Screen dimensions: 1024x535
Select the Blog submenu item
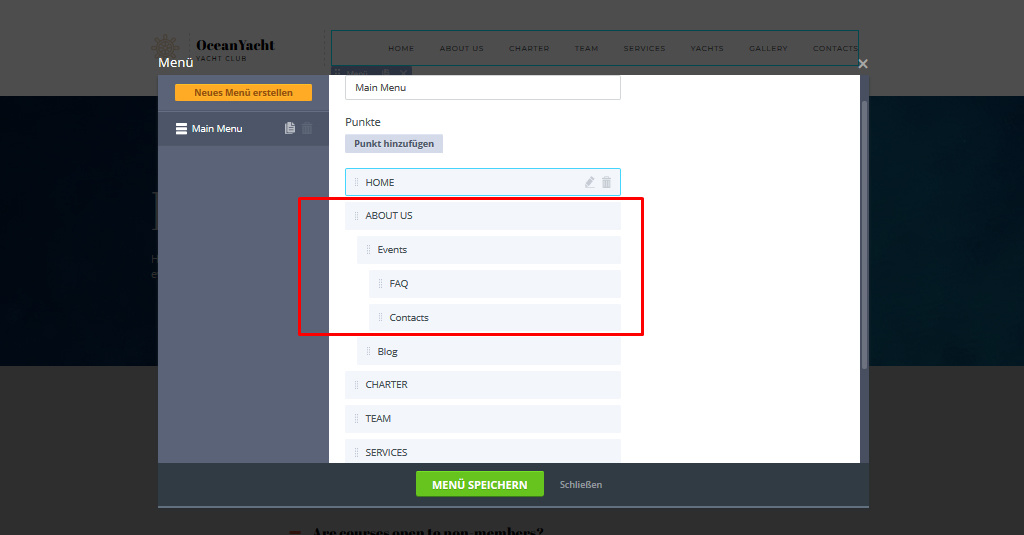click(488, 352)
